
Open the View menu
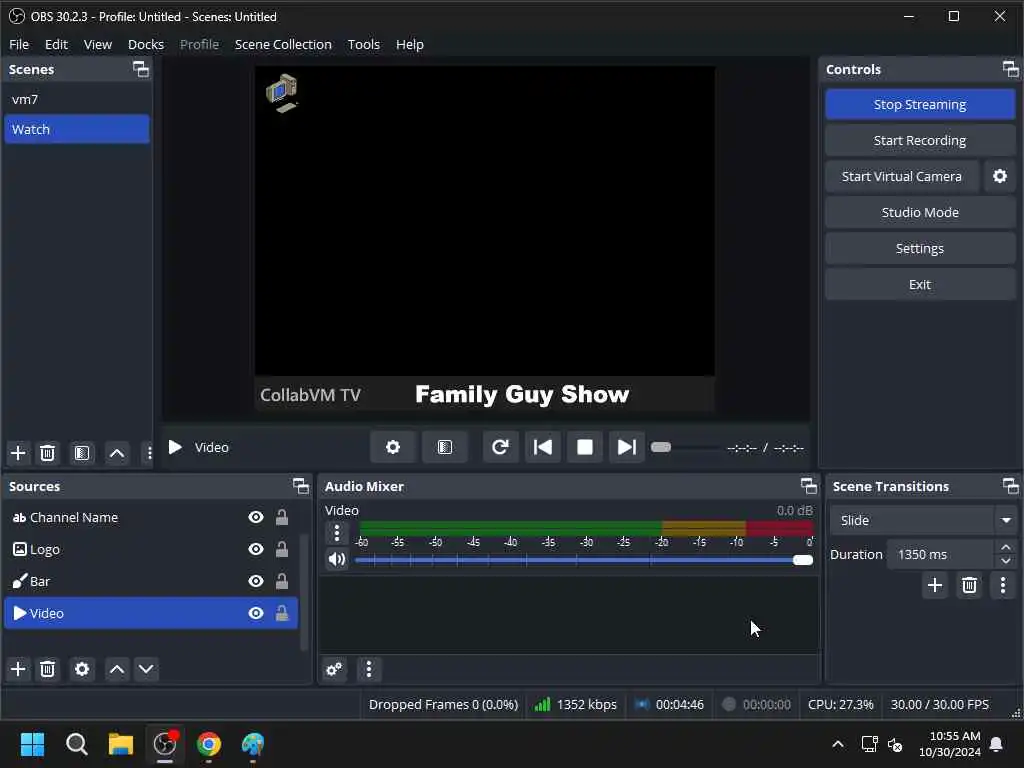(x=97, y=44)
